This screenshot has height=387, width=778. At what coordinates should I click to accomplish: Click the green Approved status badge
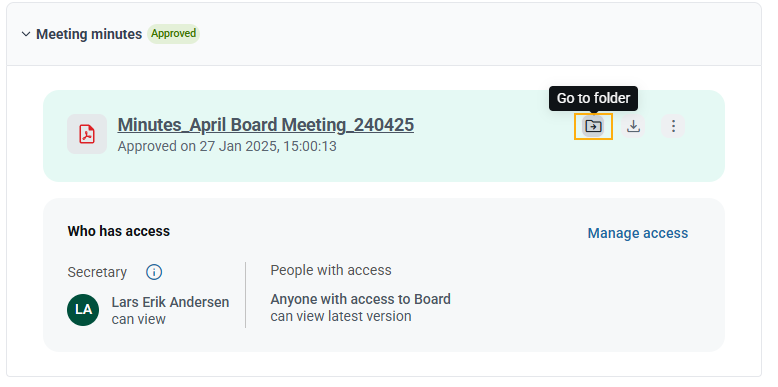point(174,34)
